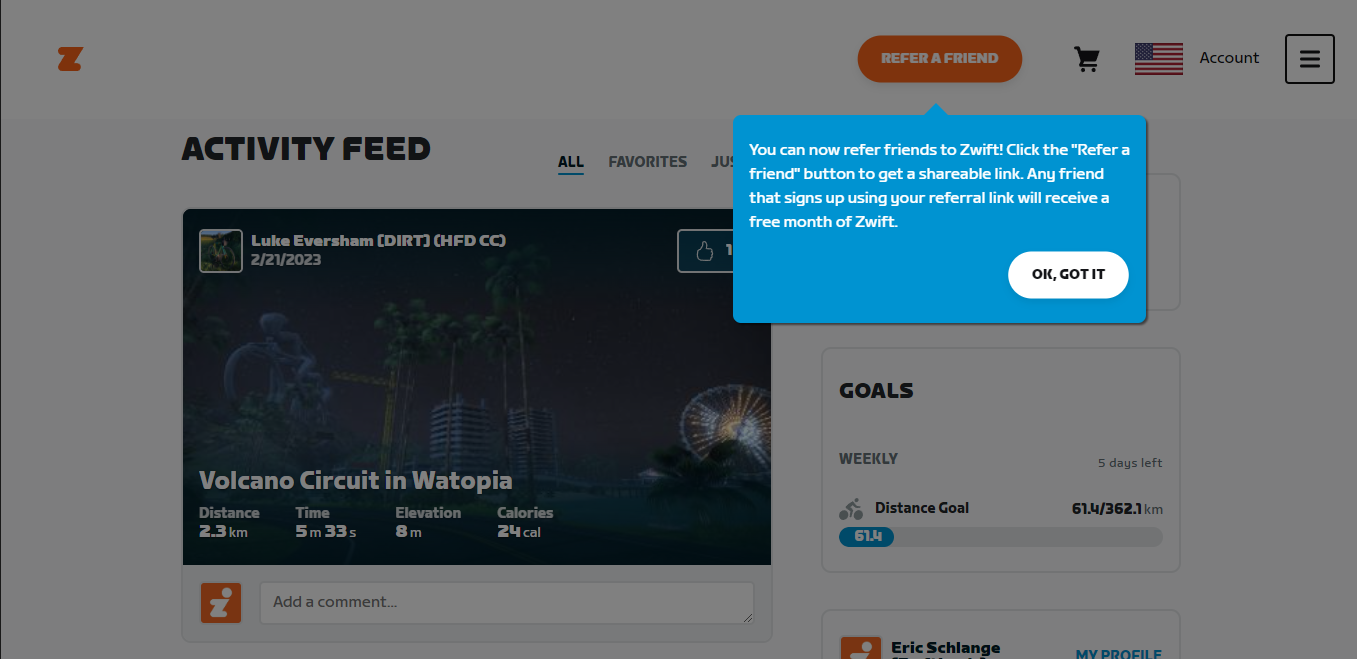Click the Zwift avatar beside the comment box
The image size is (1357, 659).
pos(220,602)
